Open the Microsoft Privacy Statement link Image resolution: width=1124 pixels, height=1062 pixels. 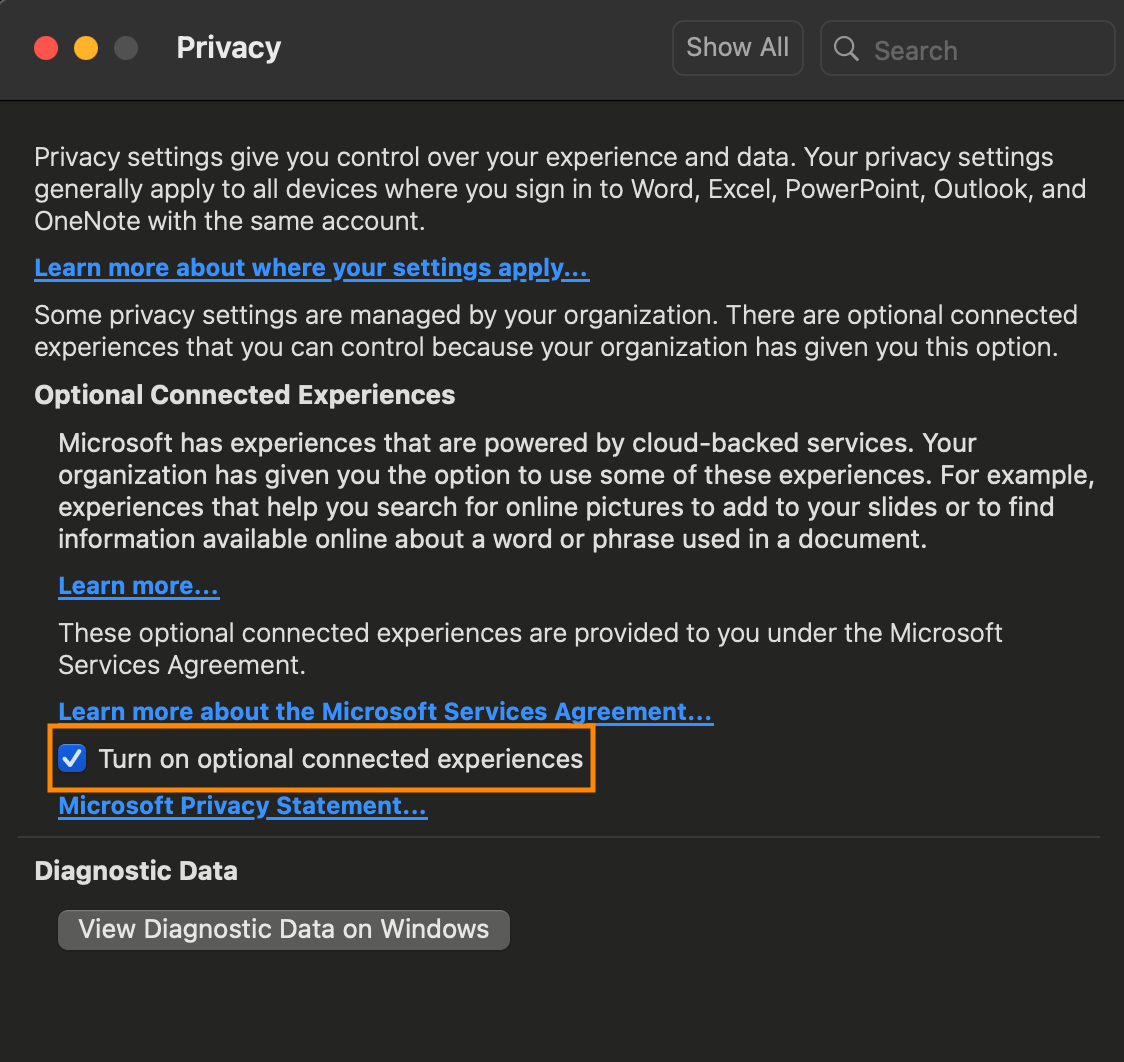242,806
